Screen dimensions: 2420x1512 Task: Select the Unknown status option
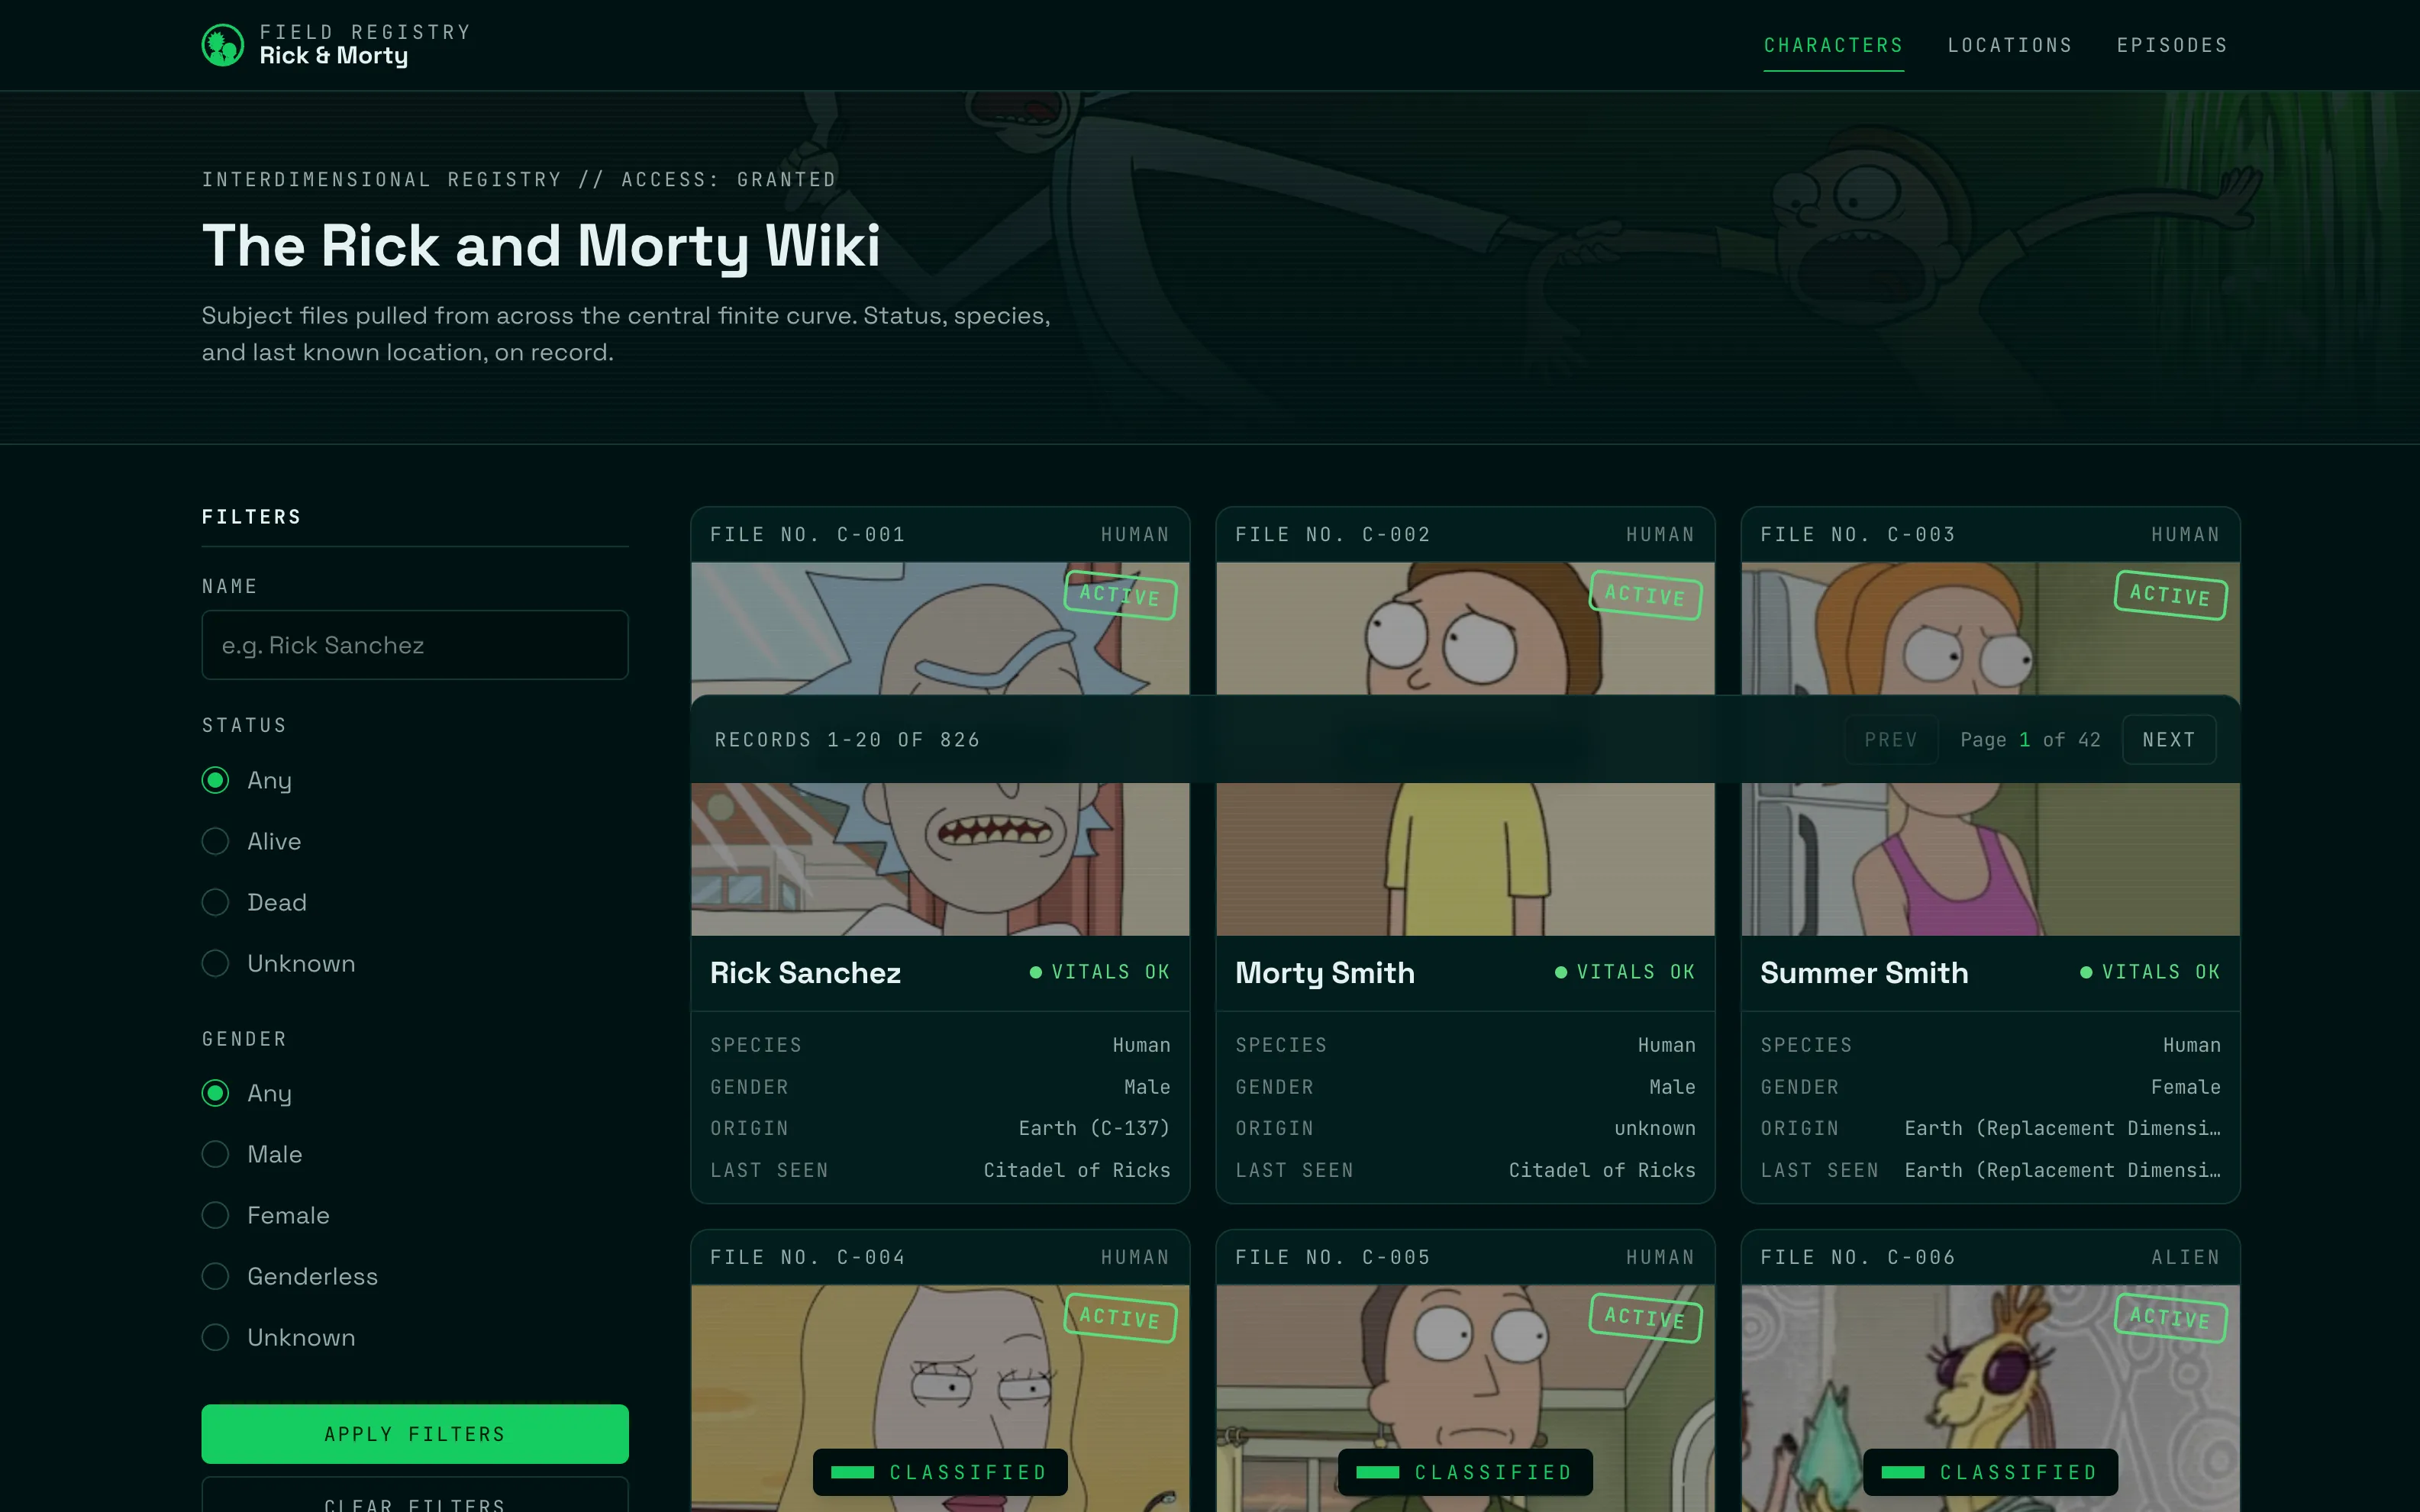pos(215,963)
